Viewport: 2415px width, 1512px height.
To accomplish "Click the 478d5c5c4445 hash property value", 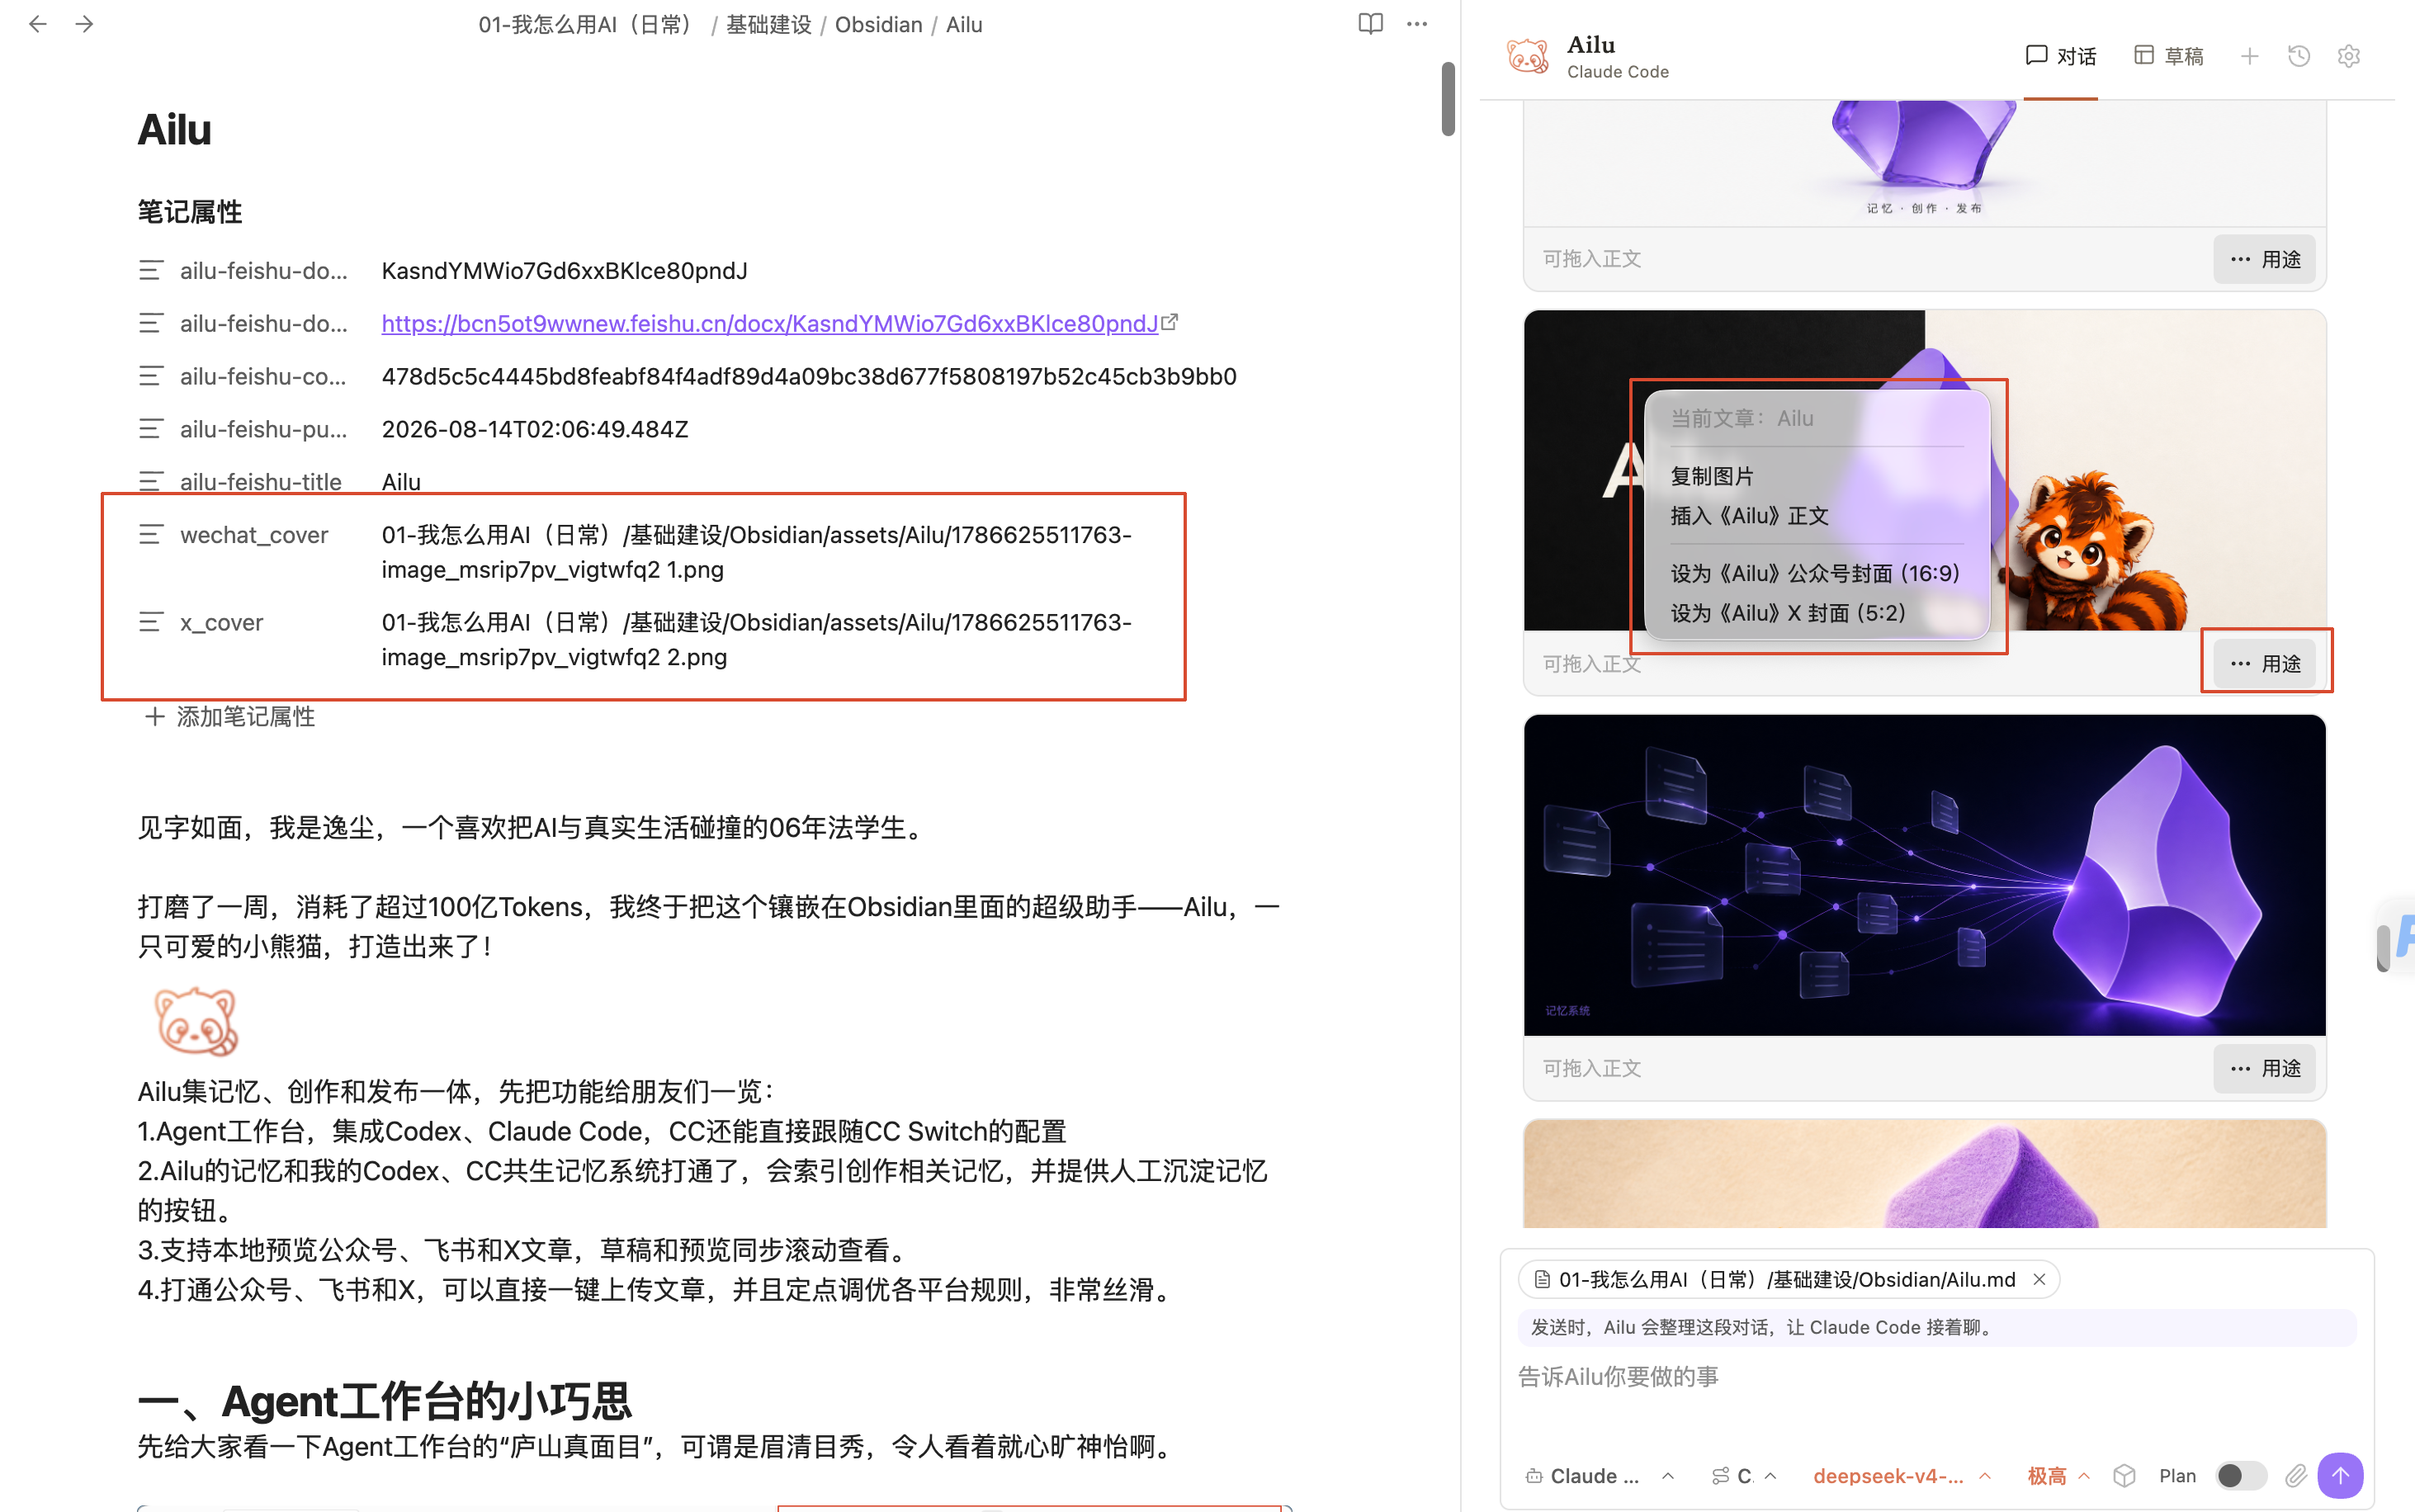I will [809, 376].
